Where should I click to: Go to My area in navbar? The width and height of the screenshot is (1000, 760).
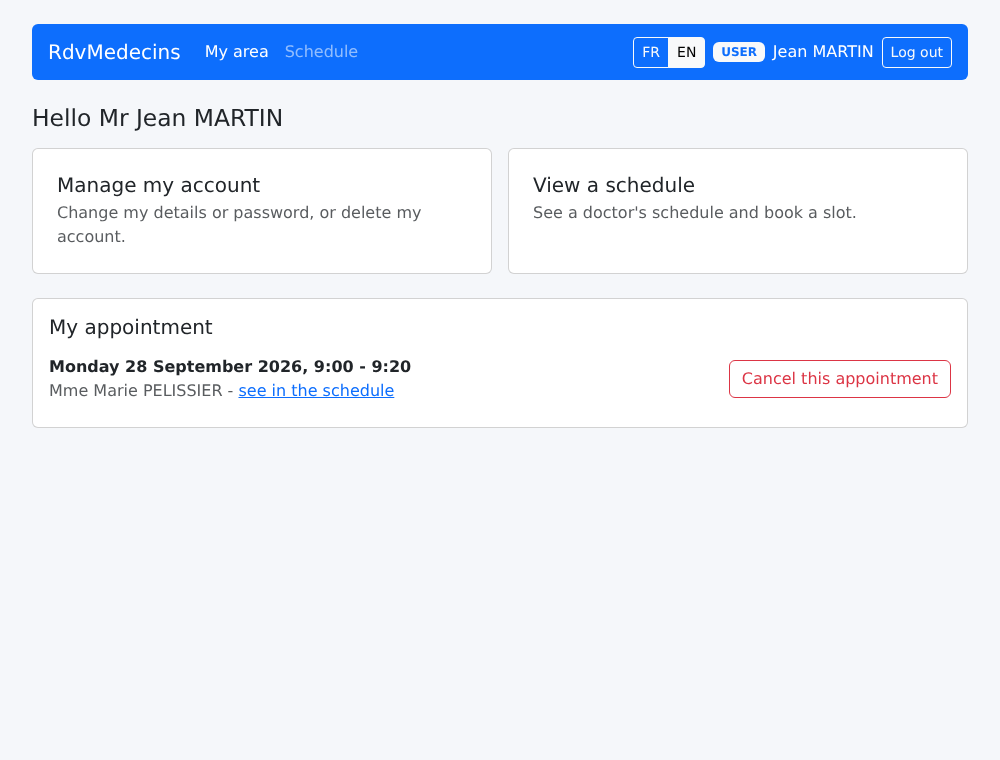237,52
